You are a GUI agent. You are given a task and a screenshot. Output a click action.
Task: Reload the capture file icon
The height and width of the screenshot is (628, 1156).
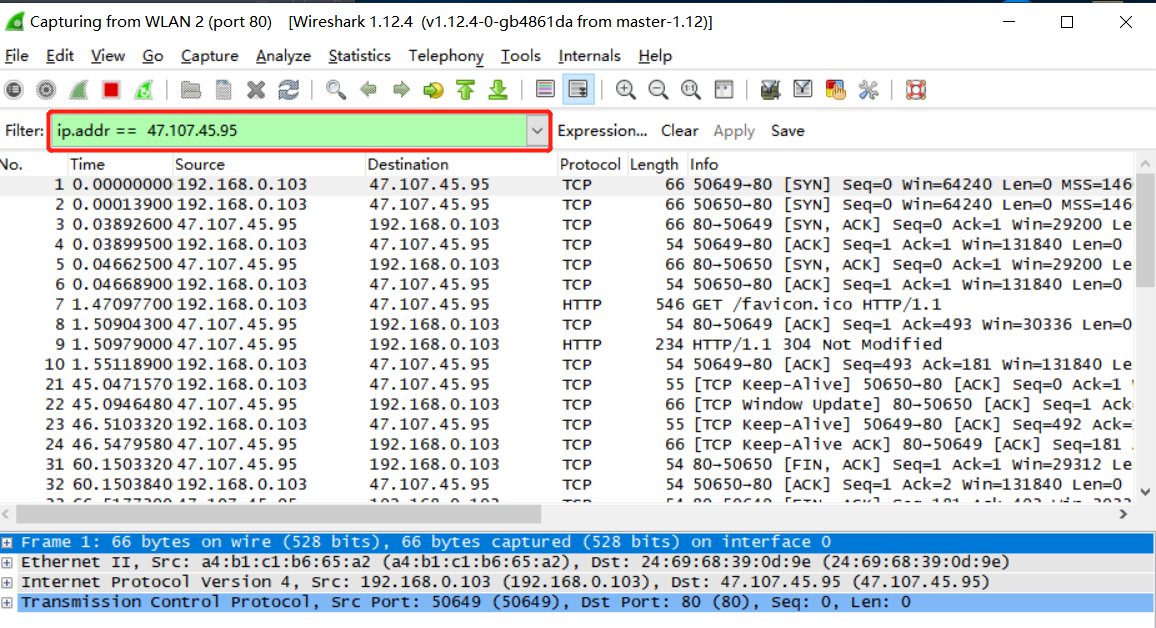point(288,90)
